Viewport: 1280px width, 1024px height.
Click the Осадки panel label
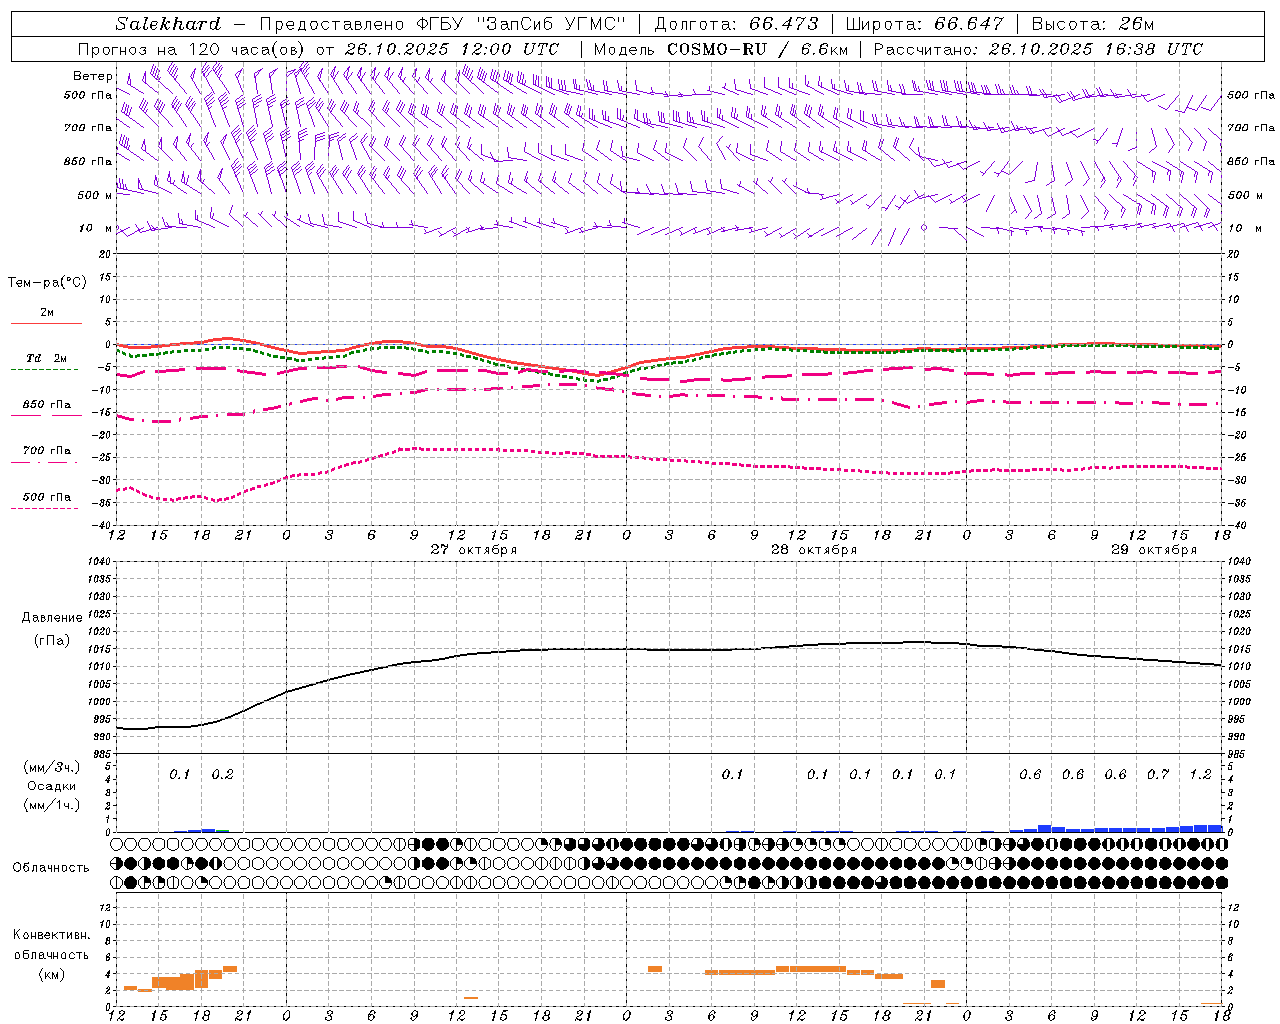coord(52,786)
